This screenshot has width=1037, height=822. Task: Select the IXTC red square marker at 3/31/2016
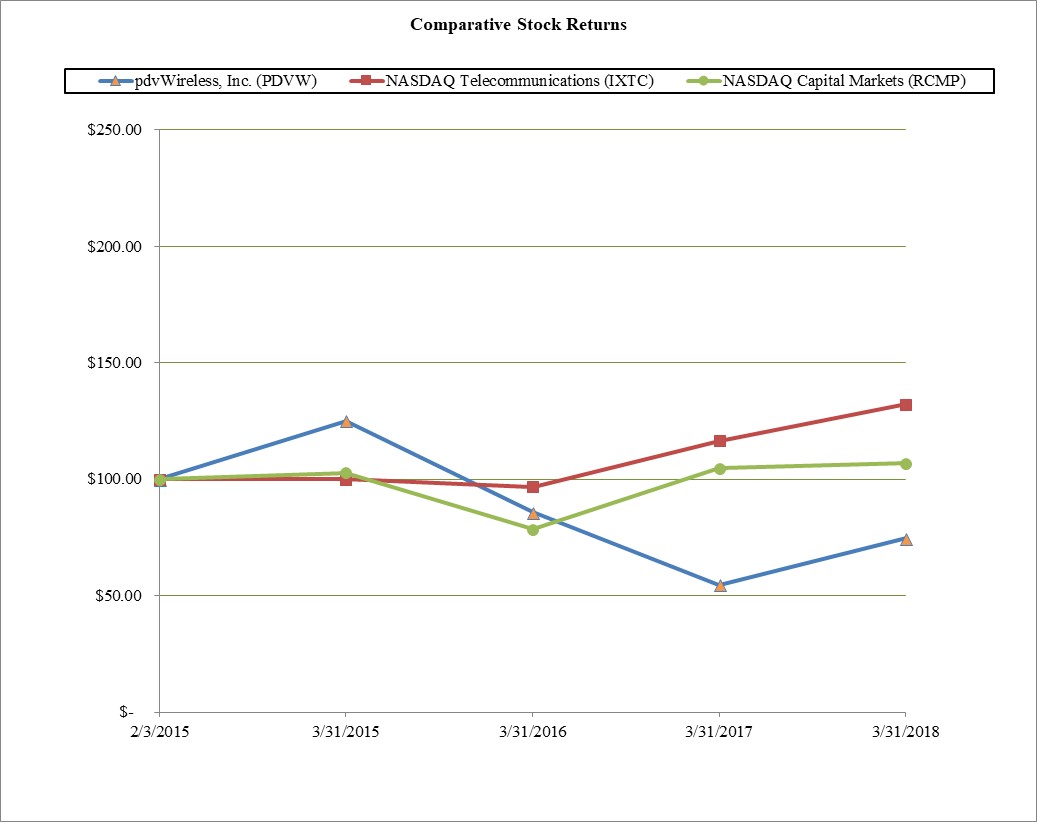click(533, 487)
